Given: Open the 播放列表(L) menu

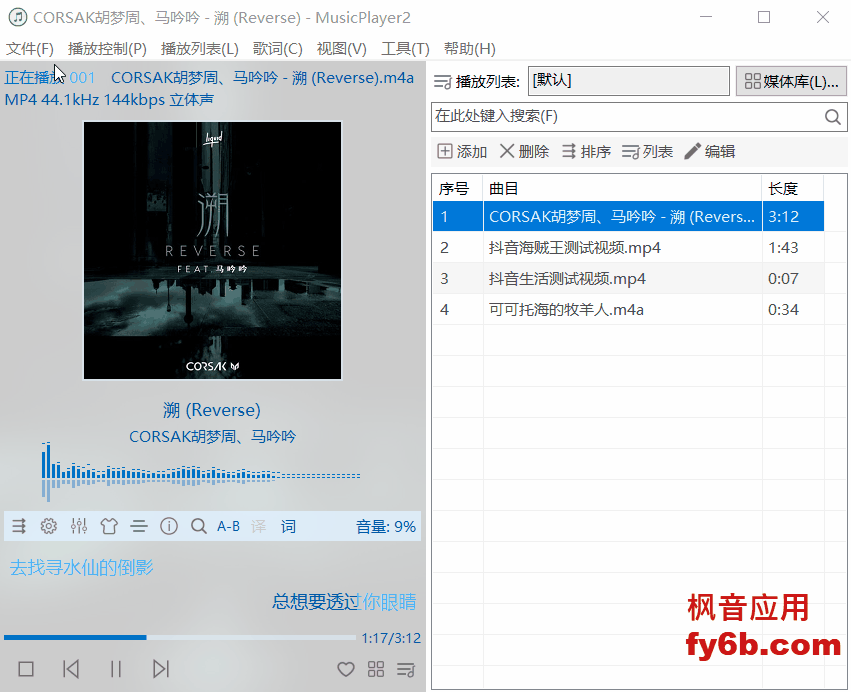Looking at the screenshot, I should point(200,49).
